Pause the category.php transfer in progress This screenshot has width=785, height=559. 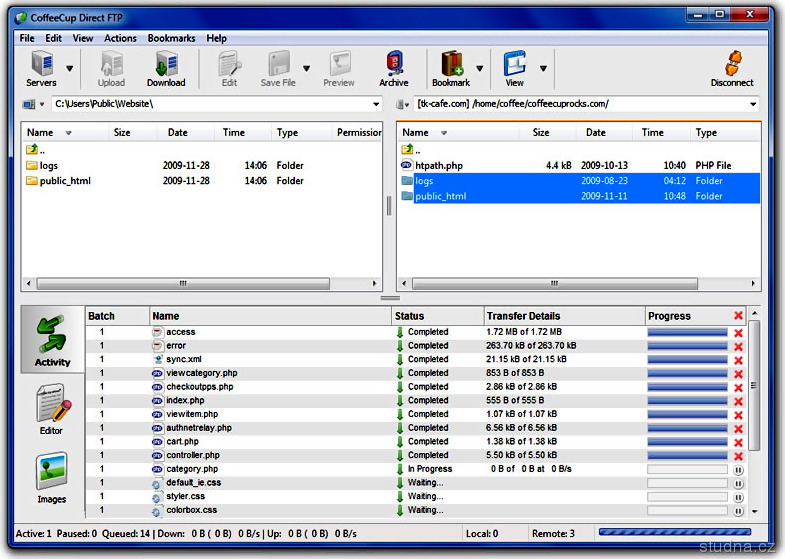739,469
